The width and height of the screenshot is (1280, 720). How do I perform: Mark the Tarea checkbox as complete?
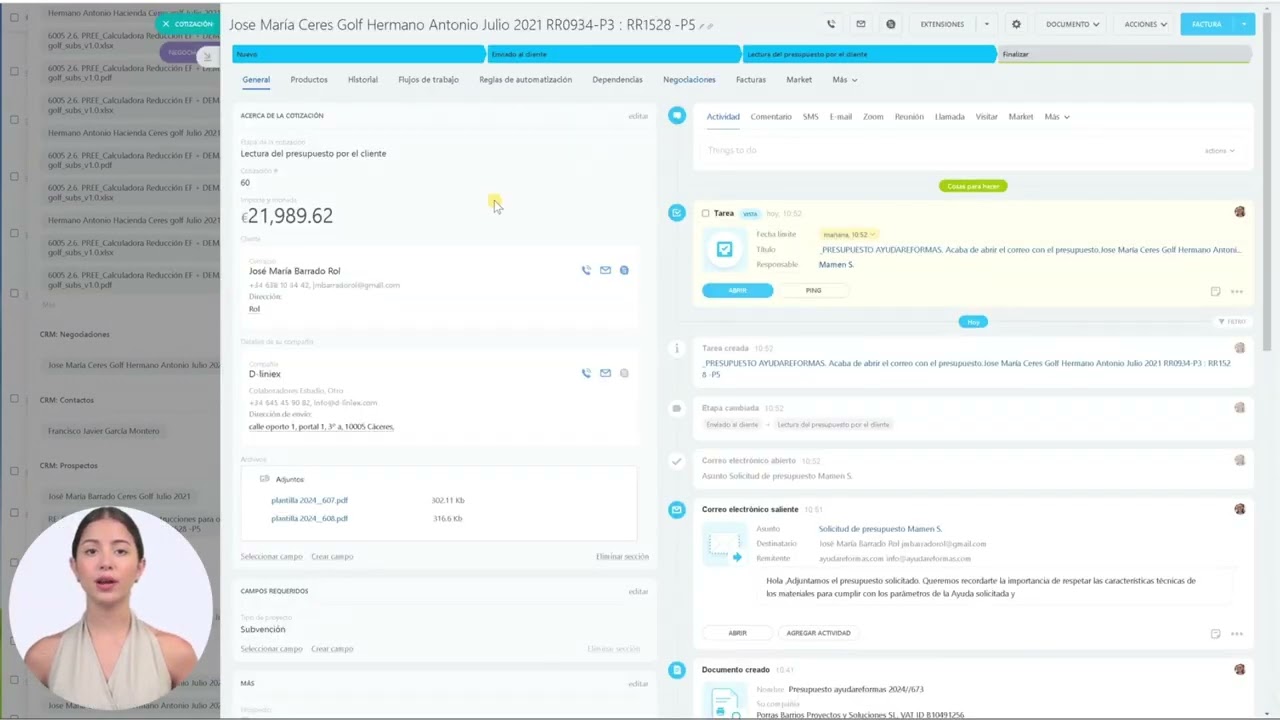[706, 213]
